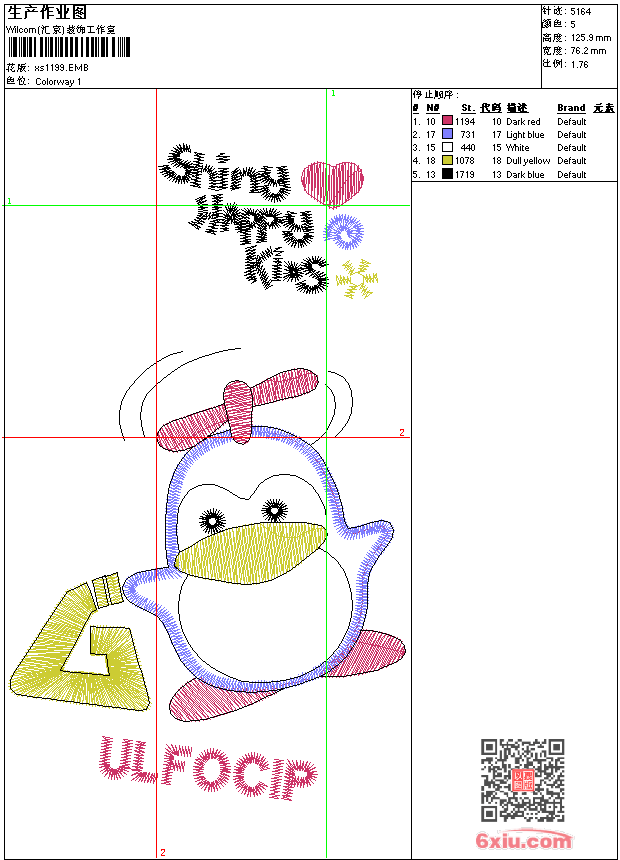620x860 pixels.
Task: Click the penguin's yellow beak
Action: point(250,553)
